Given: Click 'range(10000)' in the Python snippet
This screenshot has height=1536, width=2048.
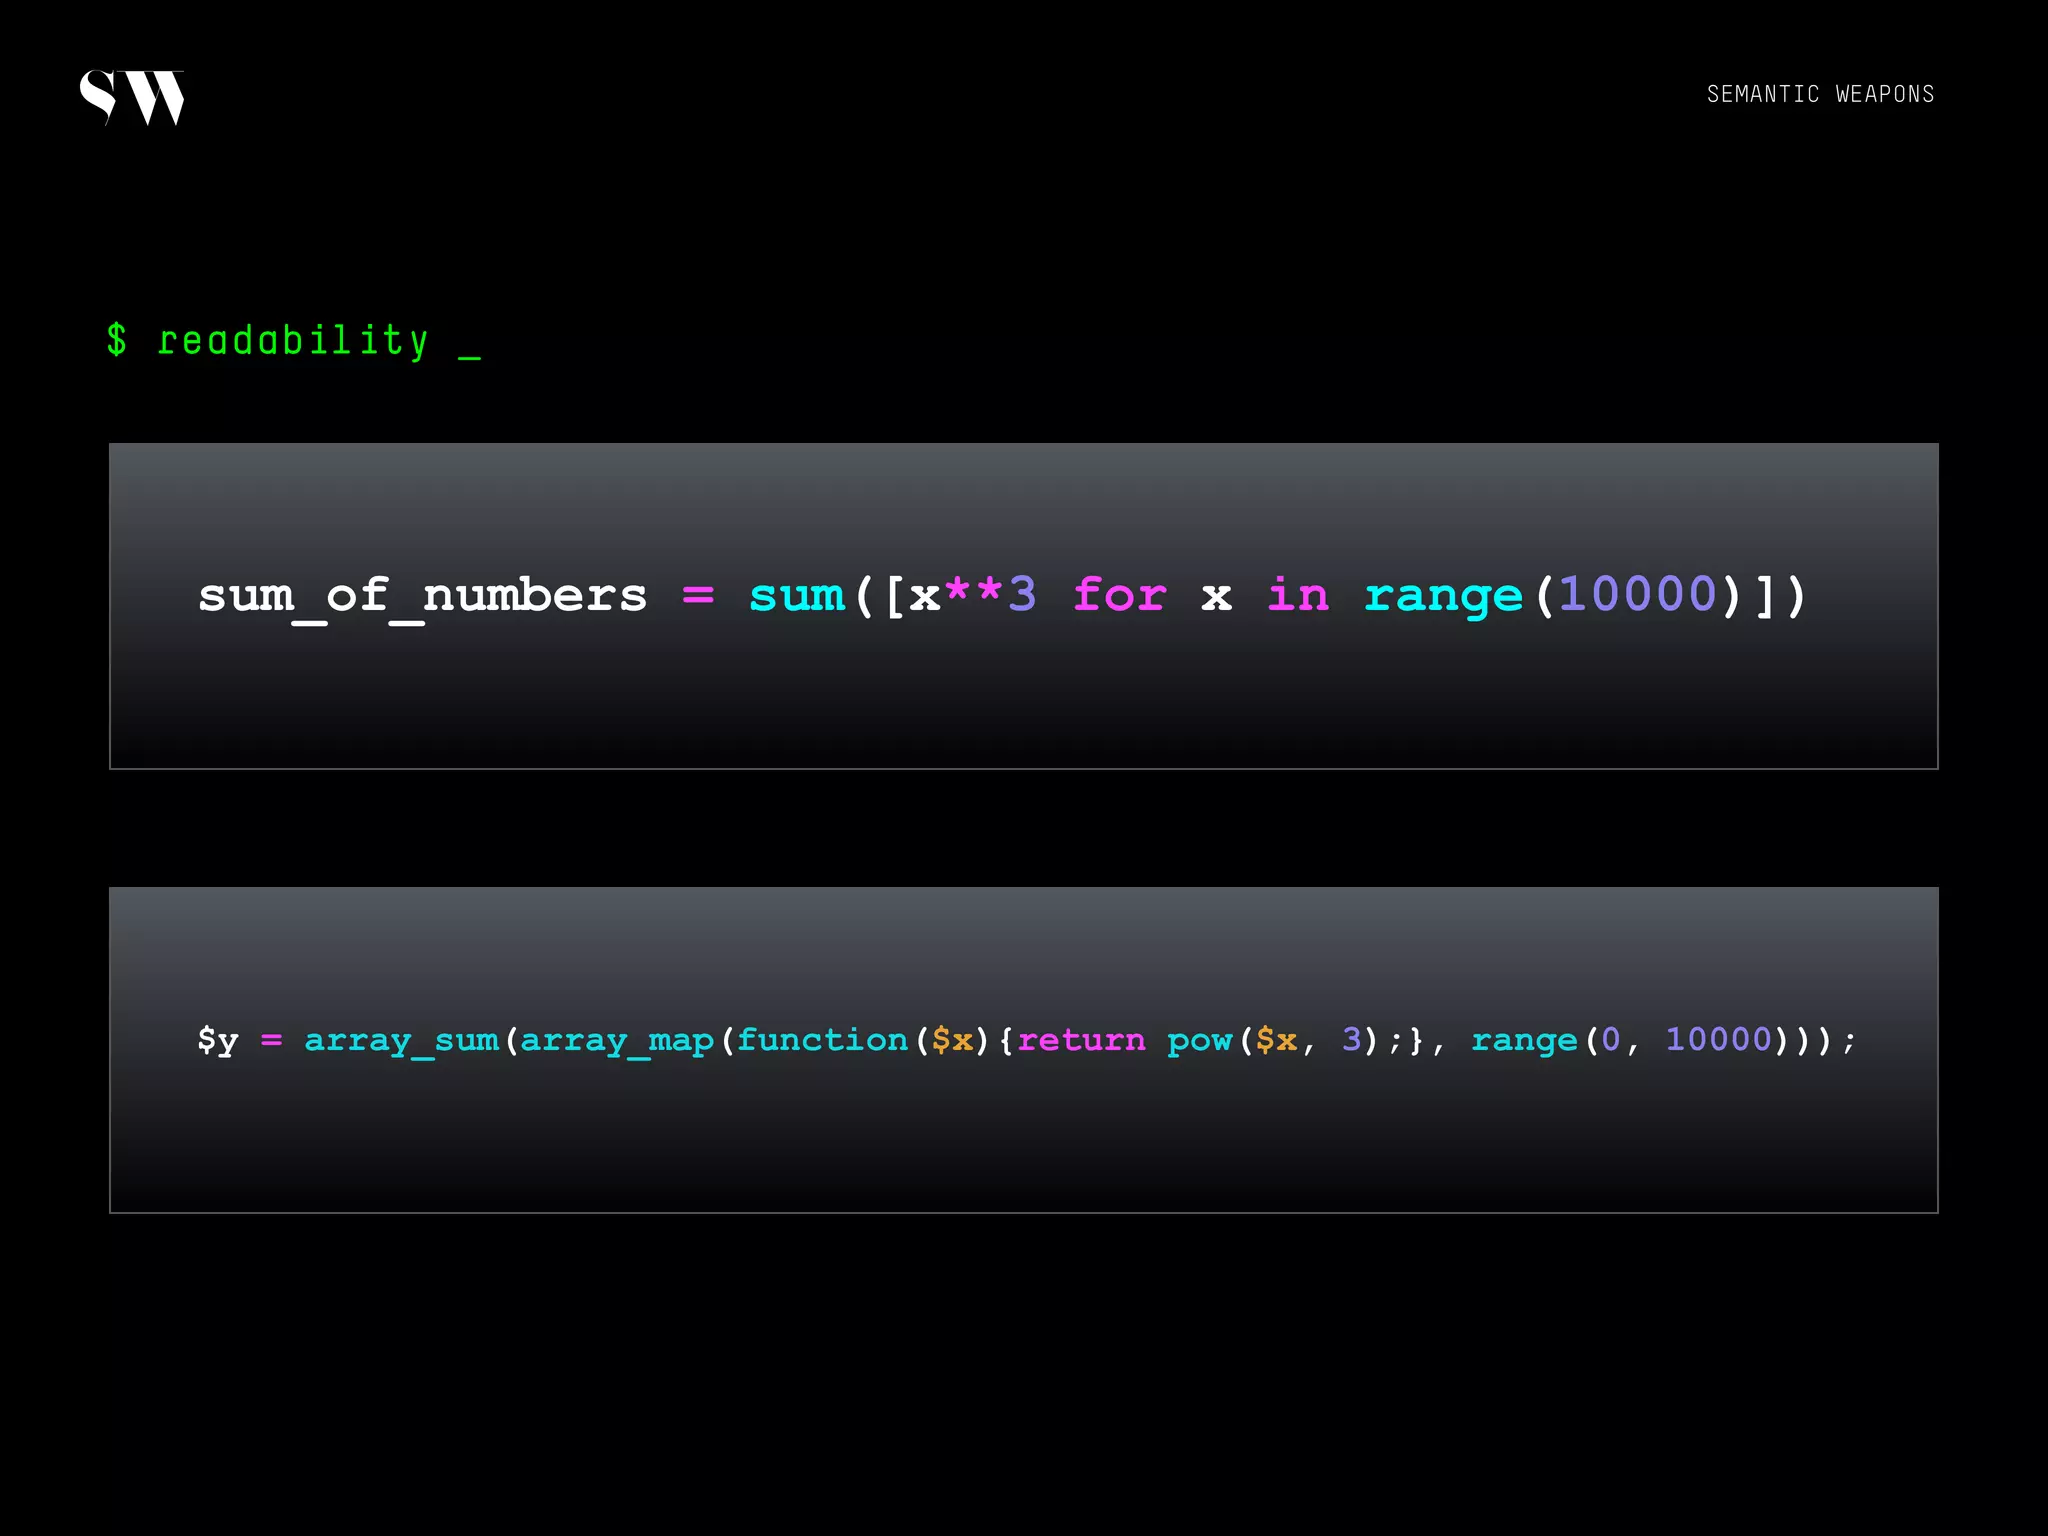Looking at the screenshot, I should click(x=1555, y=597).
